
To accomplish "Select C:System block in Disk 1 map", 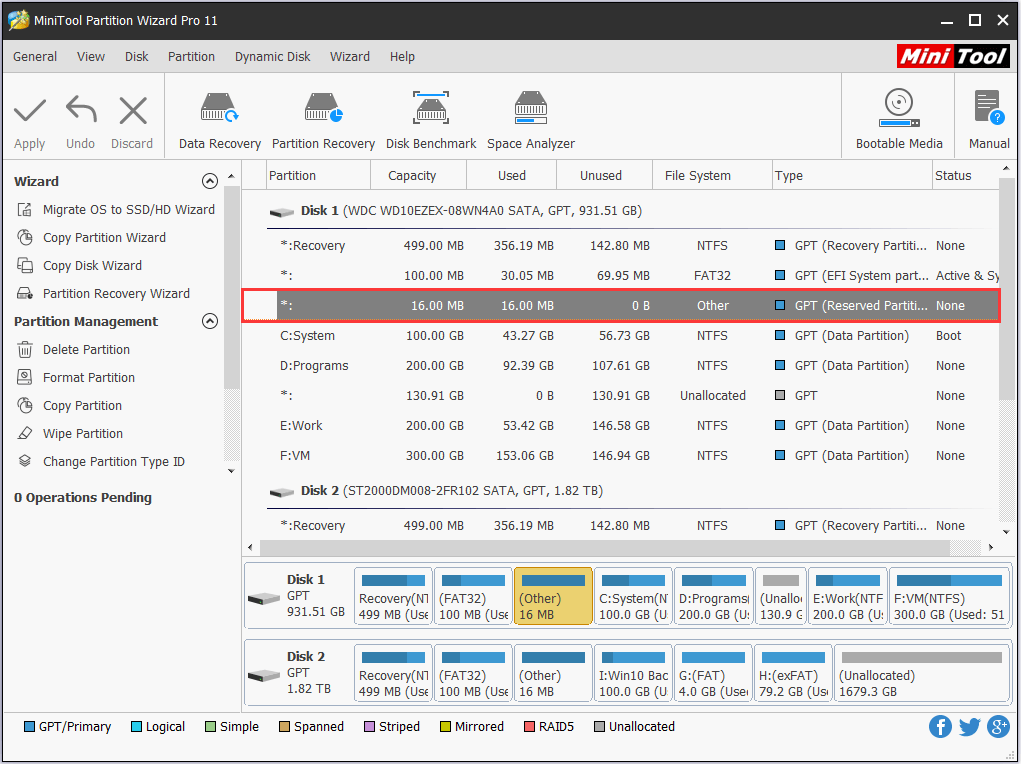I will [633, 596].
